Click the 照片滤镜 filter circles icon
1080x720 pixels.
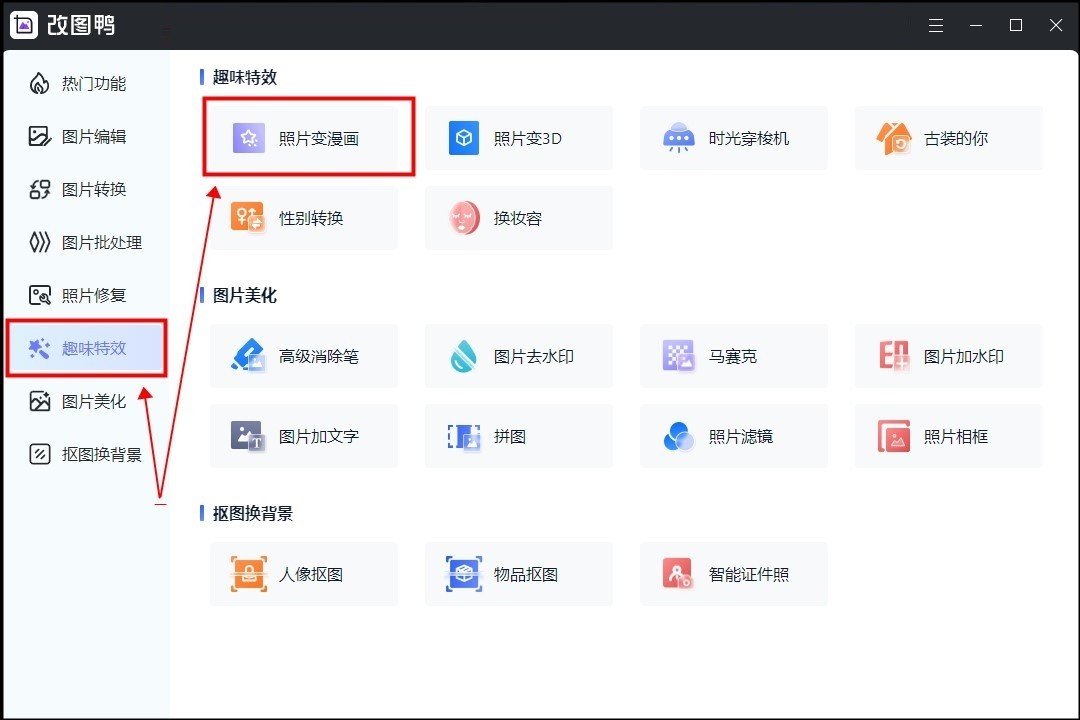coord(679,436)
